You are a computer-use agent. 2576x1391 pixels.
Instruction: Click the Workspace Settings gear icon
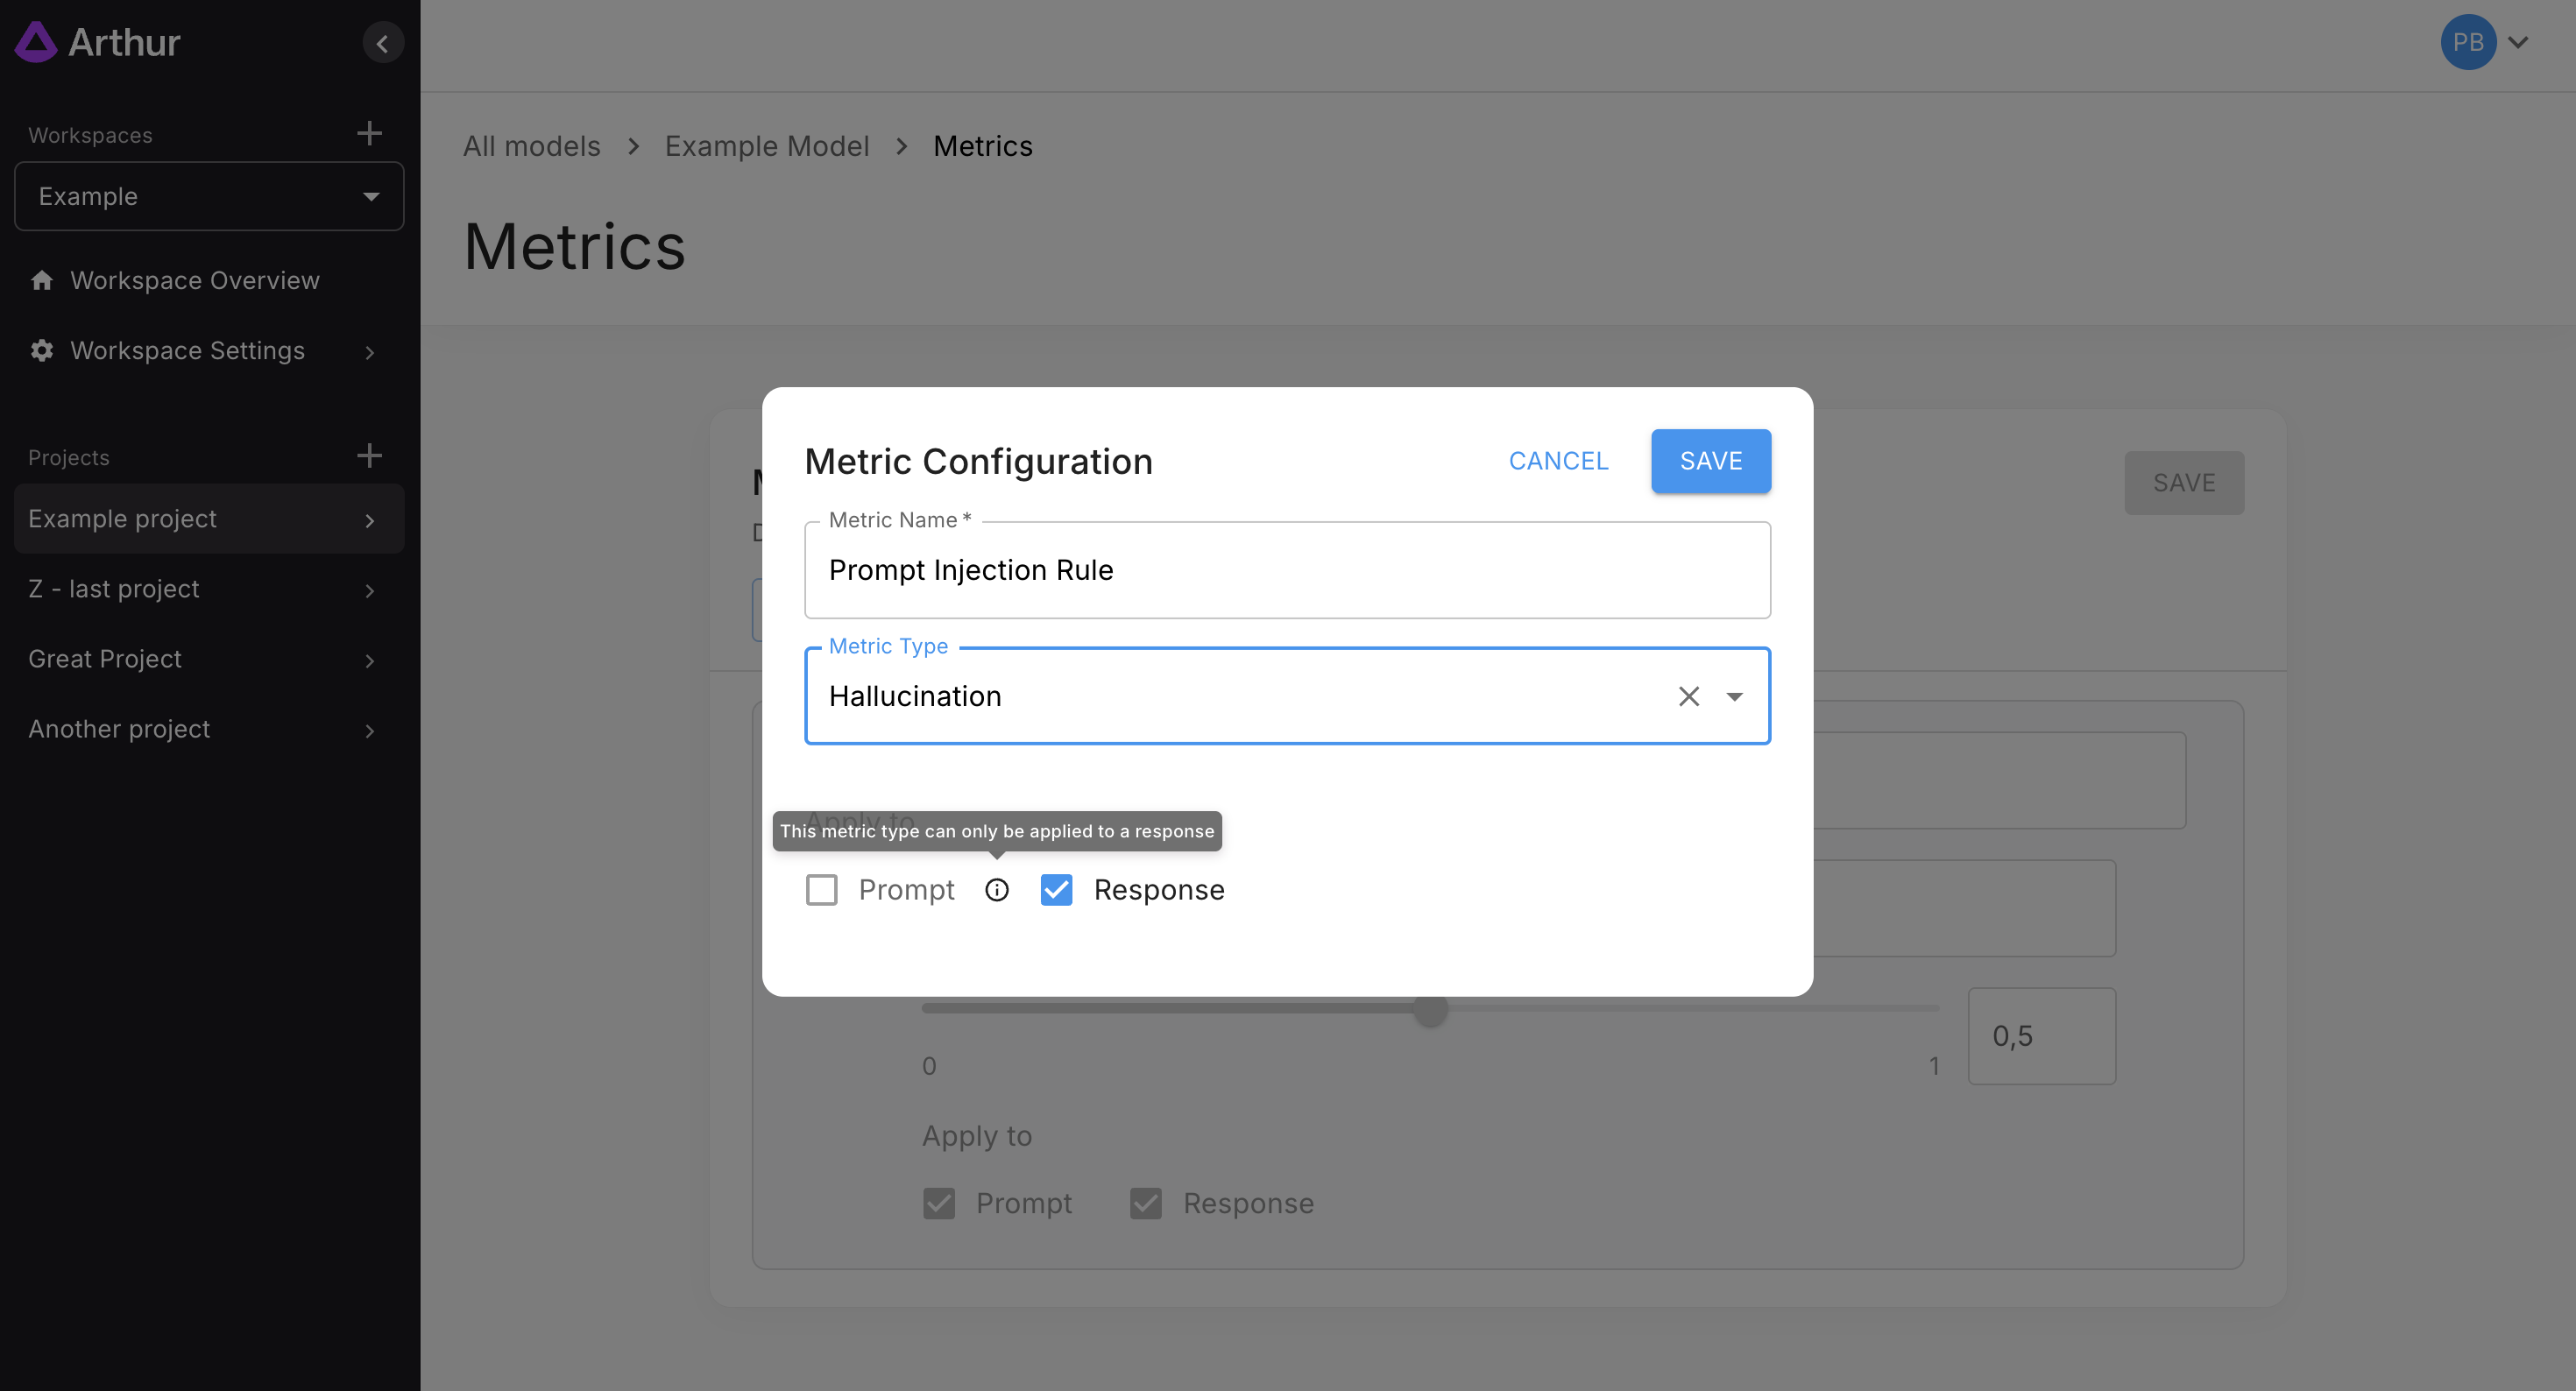(41, 350)
